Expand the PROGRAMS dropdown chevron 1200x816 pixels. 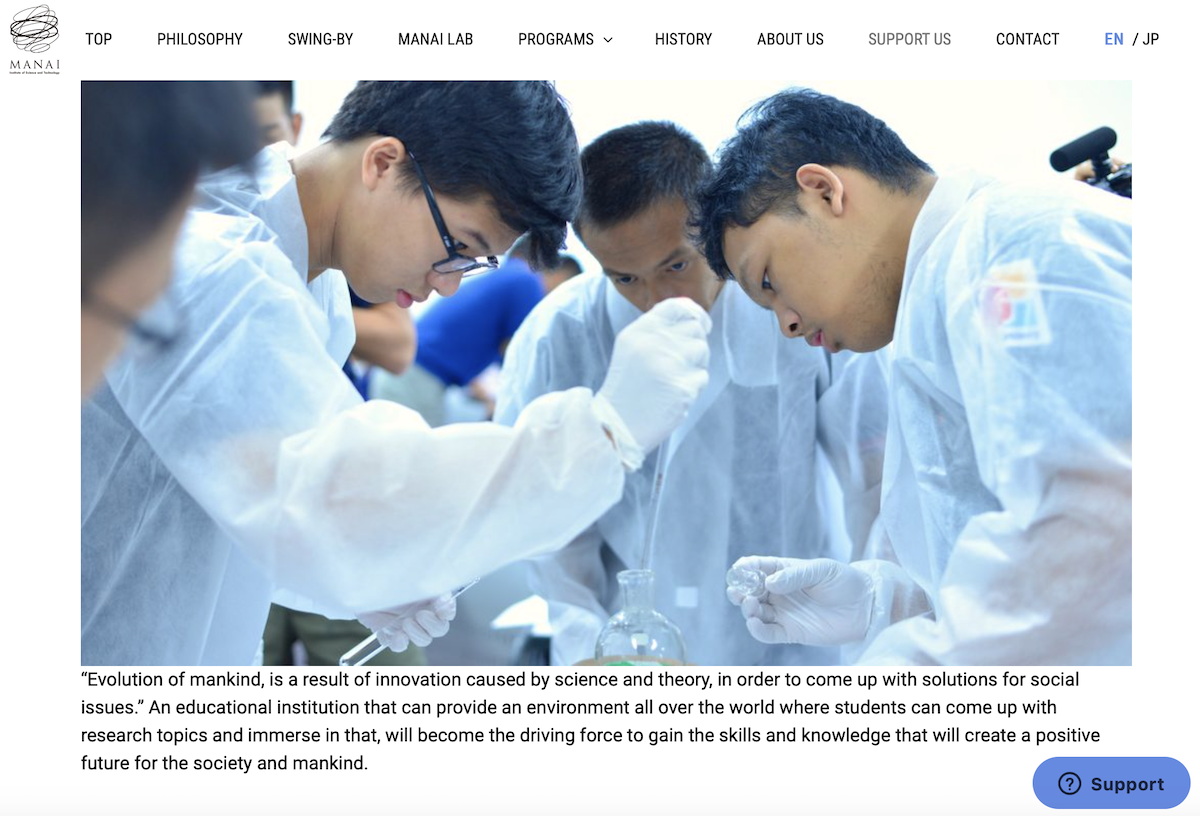click(x=607, y=40)
